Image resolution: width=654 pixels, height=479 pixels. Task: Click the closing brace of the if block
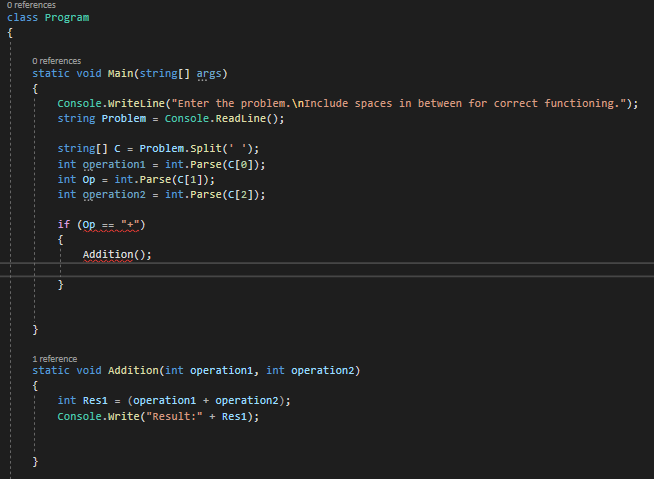tap(60, 285)
